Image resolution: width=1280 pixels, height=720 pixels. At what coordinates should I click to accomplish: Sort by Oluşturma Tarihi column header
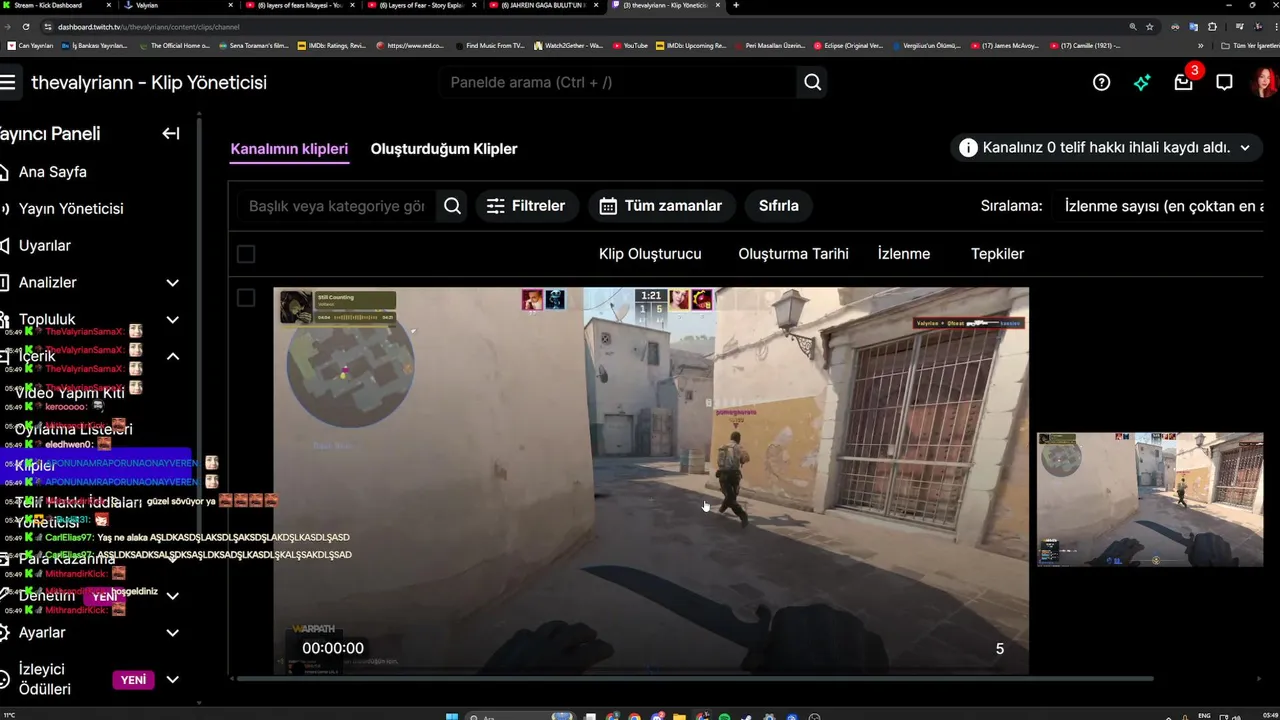(x=793, y=254)
